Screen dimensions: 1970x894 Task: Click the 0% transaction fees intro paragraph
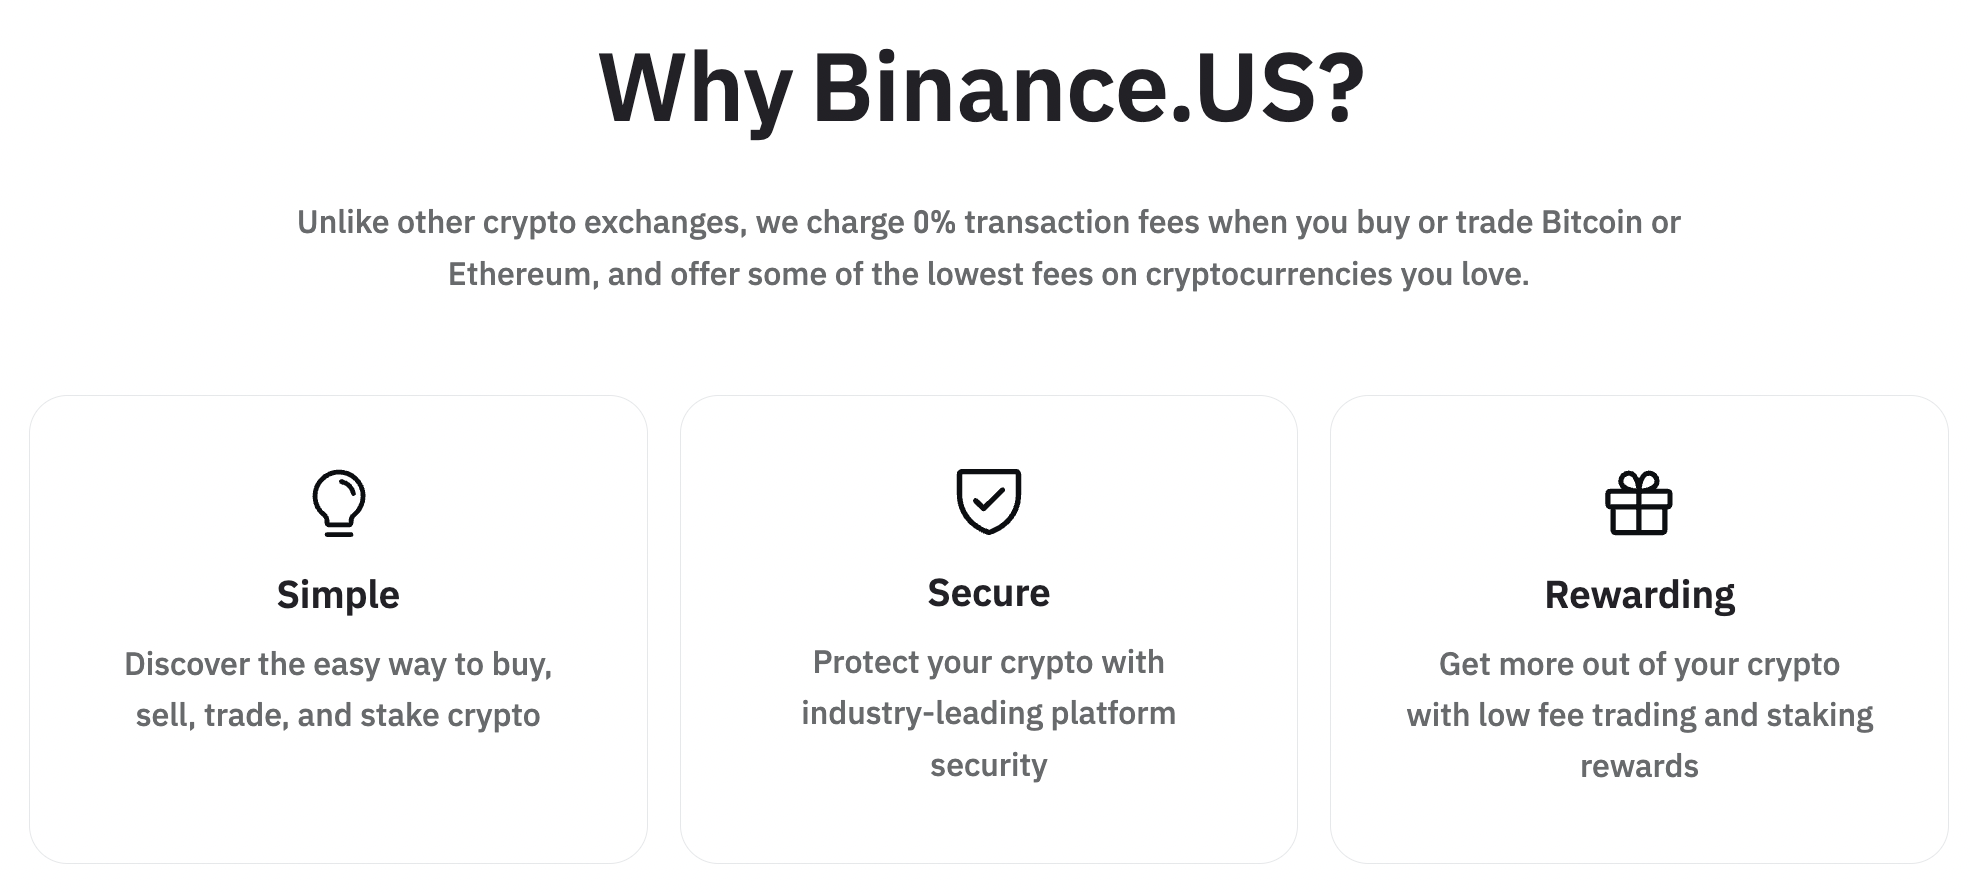click(989, 247)
